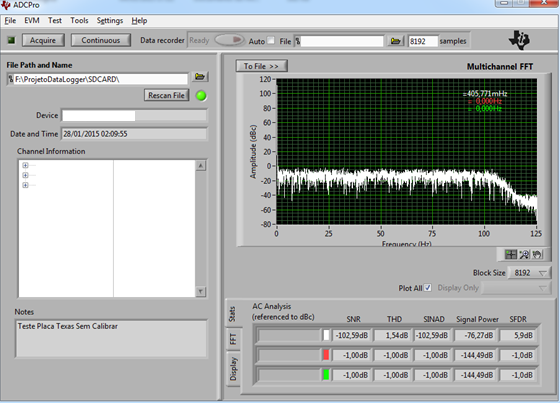This screenshot has width=560, height=403.
Task: Expand the third Channel Information tree node
Action: [x=25, y=185]
